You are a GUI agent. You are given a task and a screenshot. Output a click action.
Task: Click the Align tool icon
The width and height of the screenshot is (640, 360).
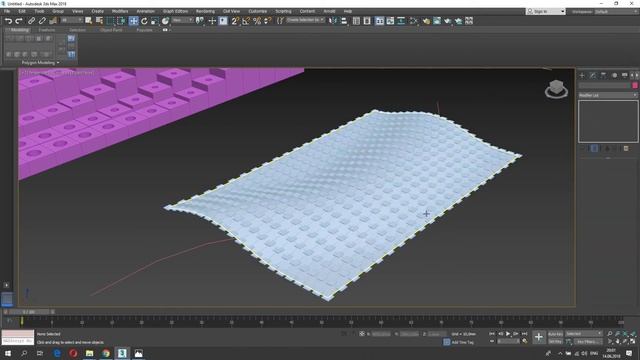pos(344,21)
